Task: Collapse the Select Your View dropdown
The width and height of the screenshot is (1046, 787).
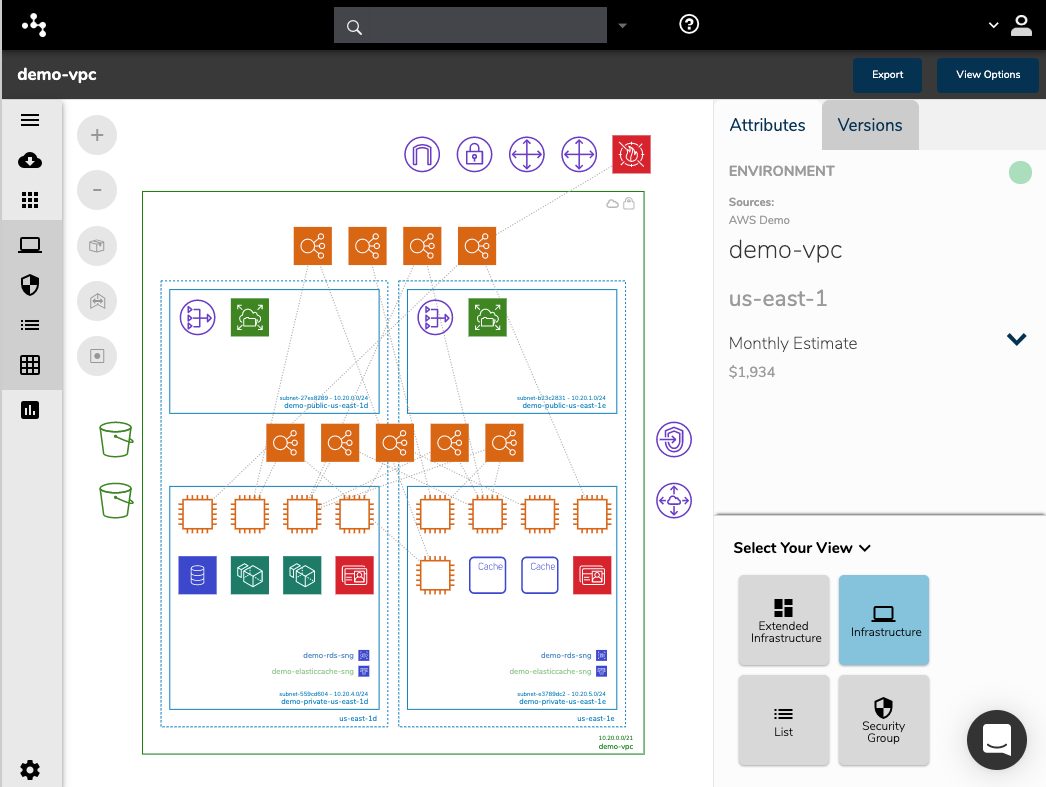Action: click(x=863, y=548)
